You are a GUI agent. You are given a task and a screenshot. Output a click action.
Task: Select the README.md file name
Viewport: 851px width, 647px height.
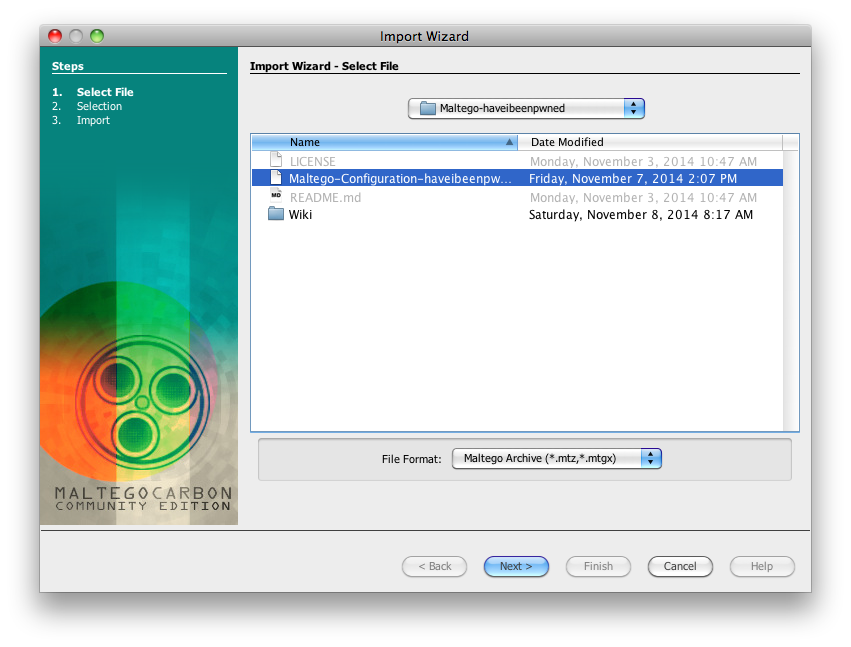click(325, 198)
